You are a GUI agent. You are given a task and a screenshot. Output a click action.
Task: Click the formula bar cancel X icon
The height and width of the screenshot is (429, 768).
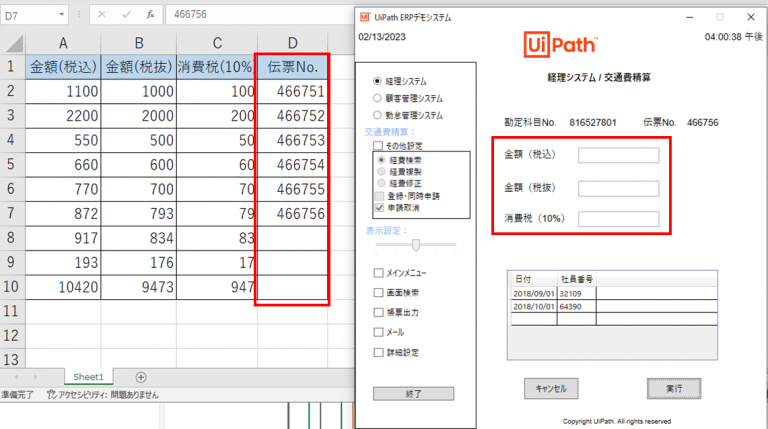[x=101, y=15]
